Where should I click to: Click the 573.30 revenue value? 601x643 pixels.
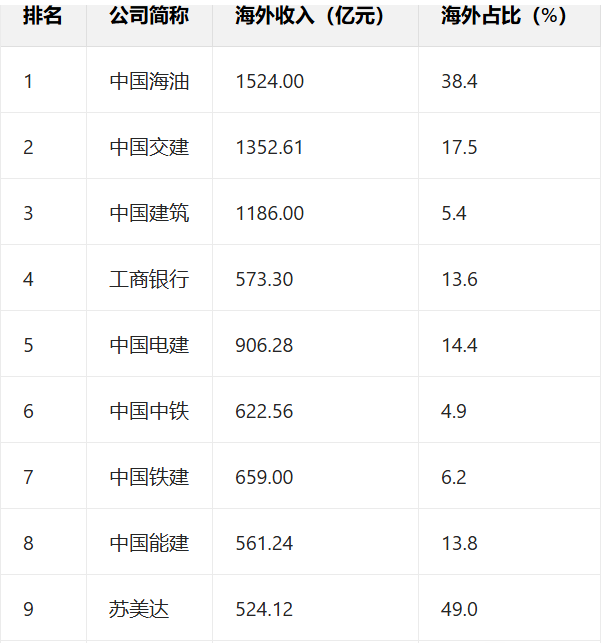pos(264,279)
